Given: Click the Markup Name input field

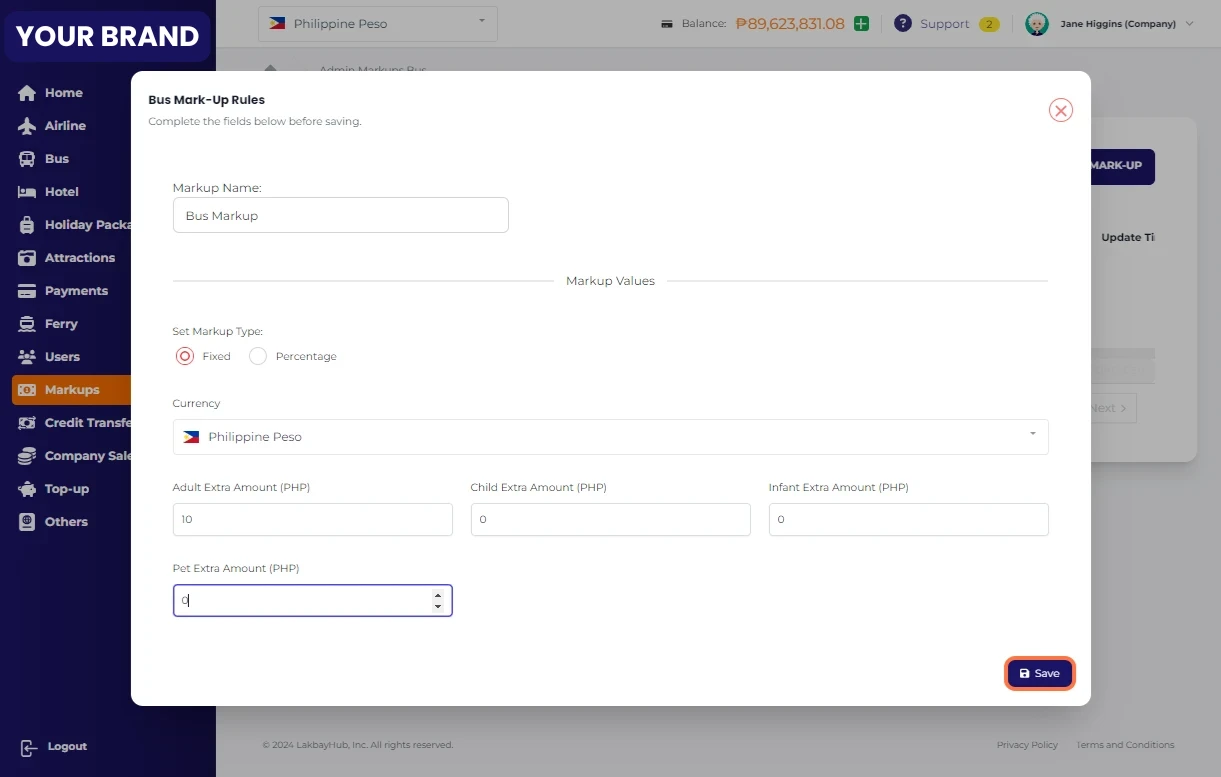Looking at the screenshot, I should (340, 215).
